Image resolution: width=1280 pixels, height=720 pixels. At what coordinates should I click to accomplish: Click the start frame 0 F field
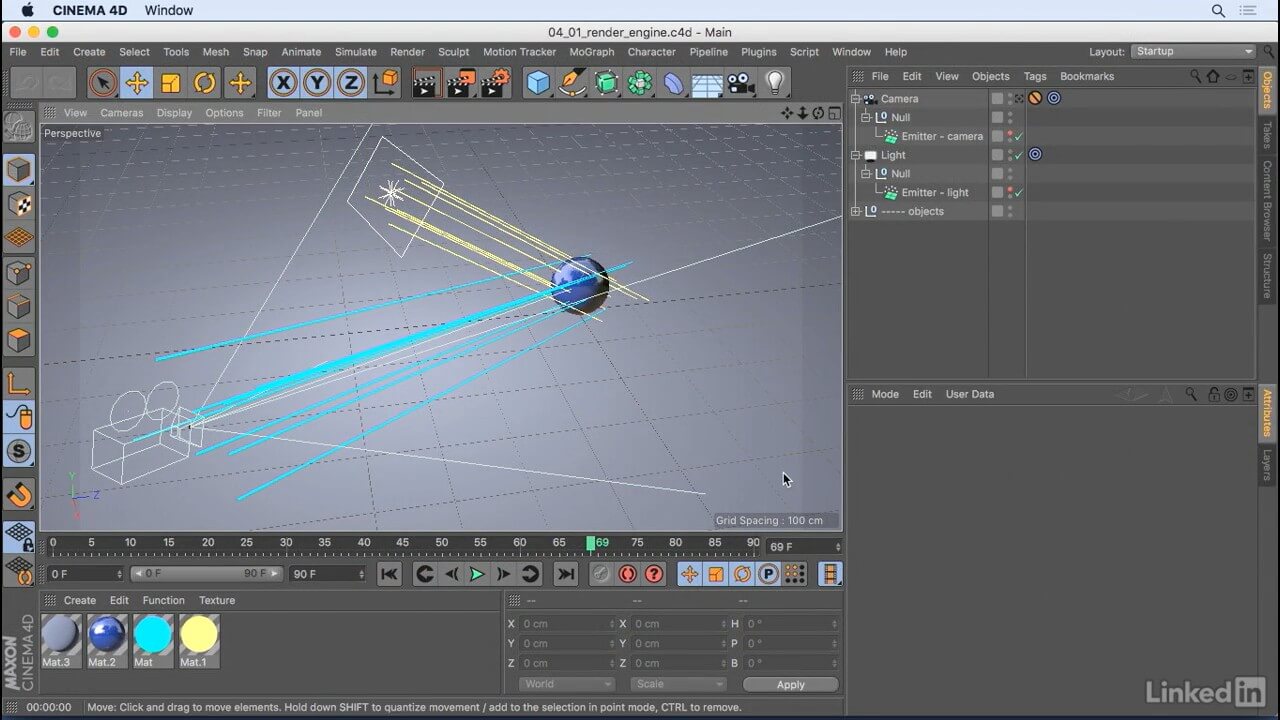[x=85, y=574]
